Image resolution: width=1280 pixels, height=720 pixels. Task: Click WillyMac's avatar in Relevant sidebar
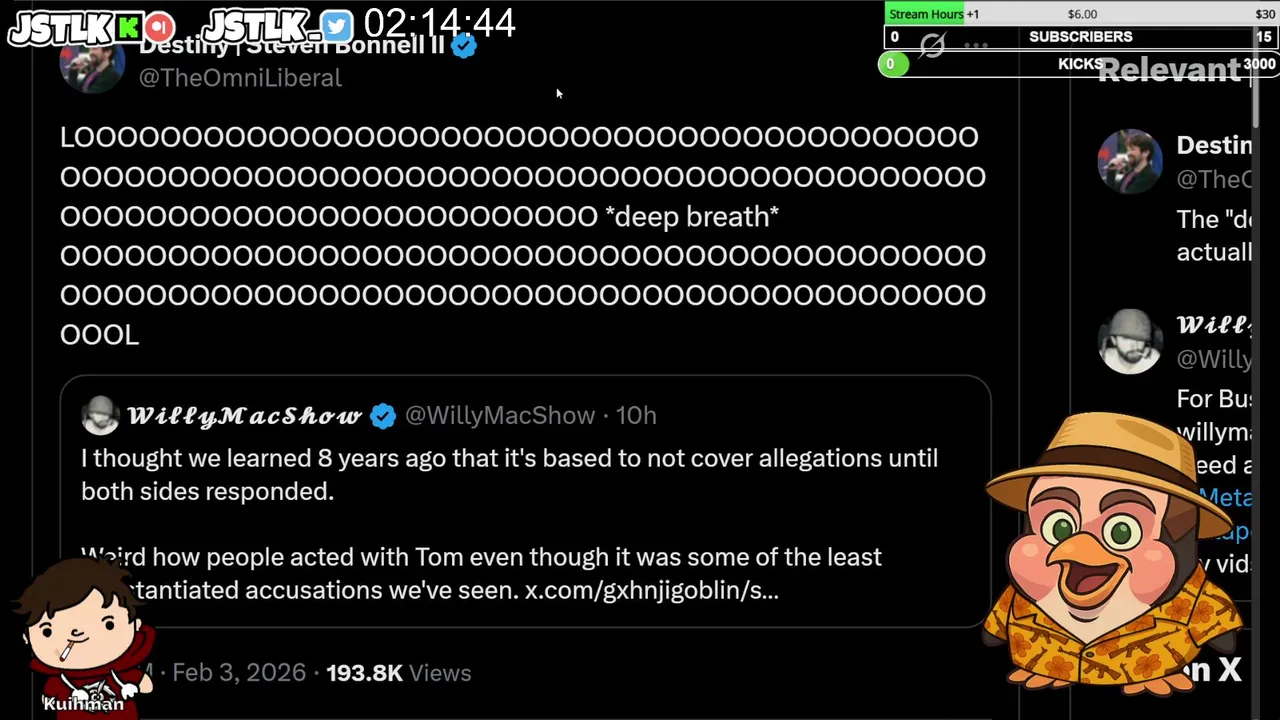click(x=1130, y=341)
